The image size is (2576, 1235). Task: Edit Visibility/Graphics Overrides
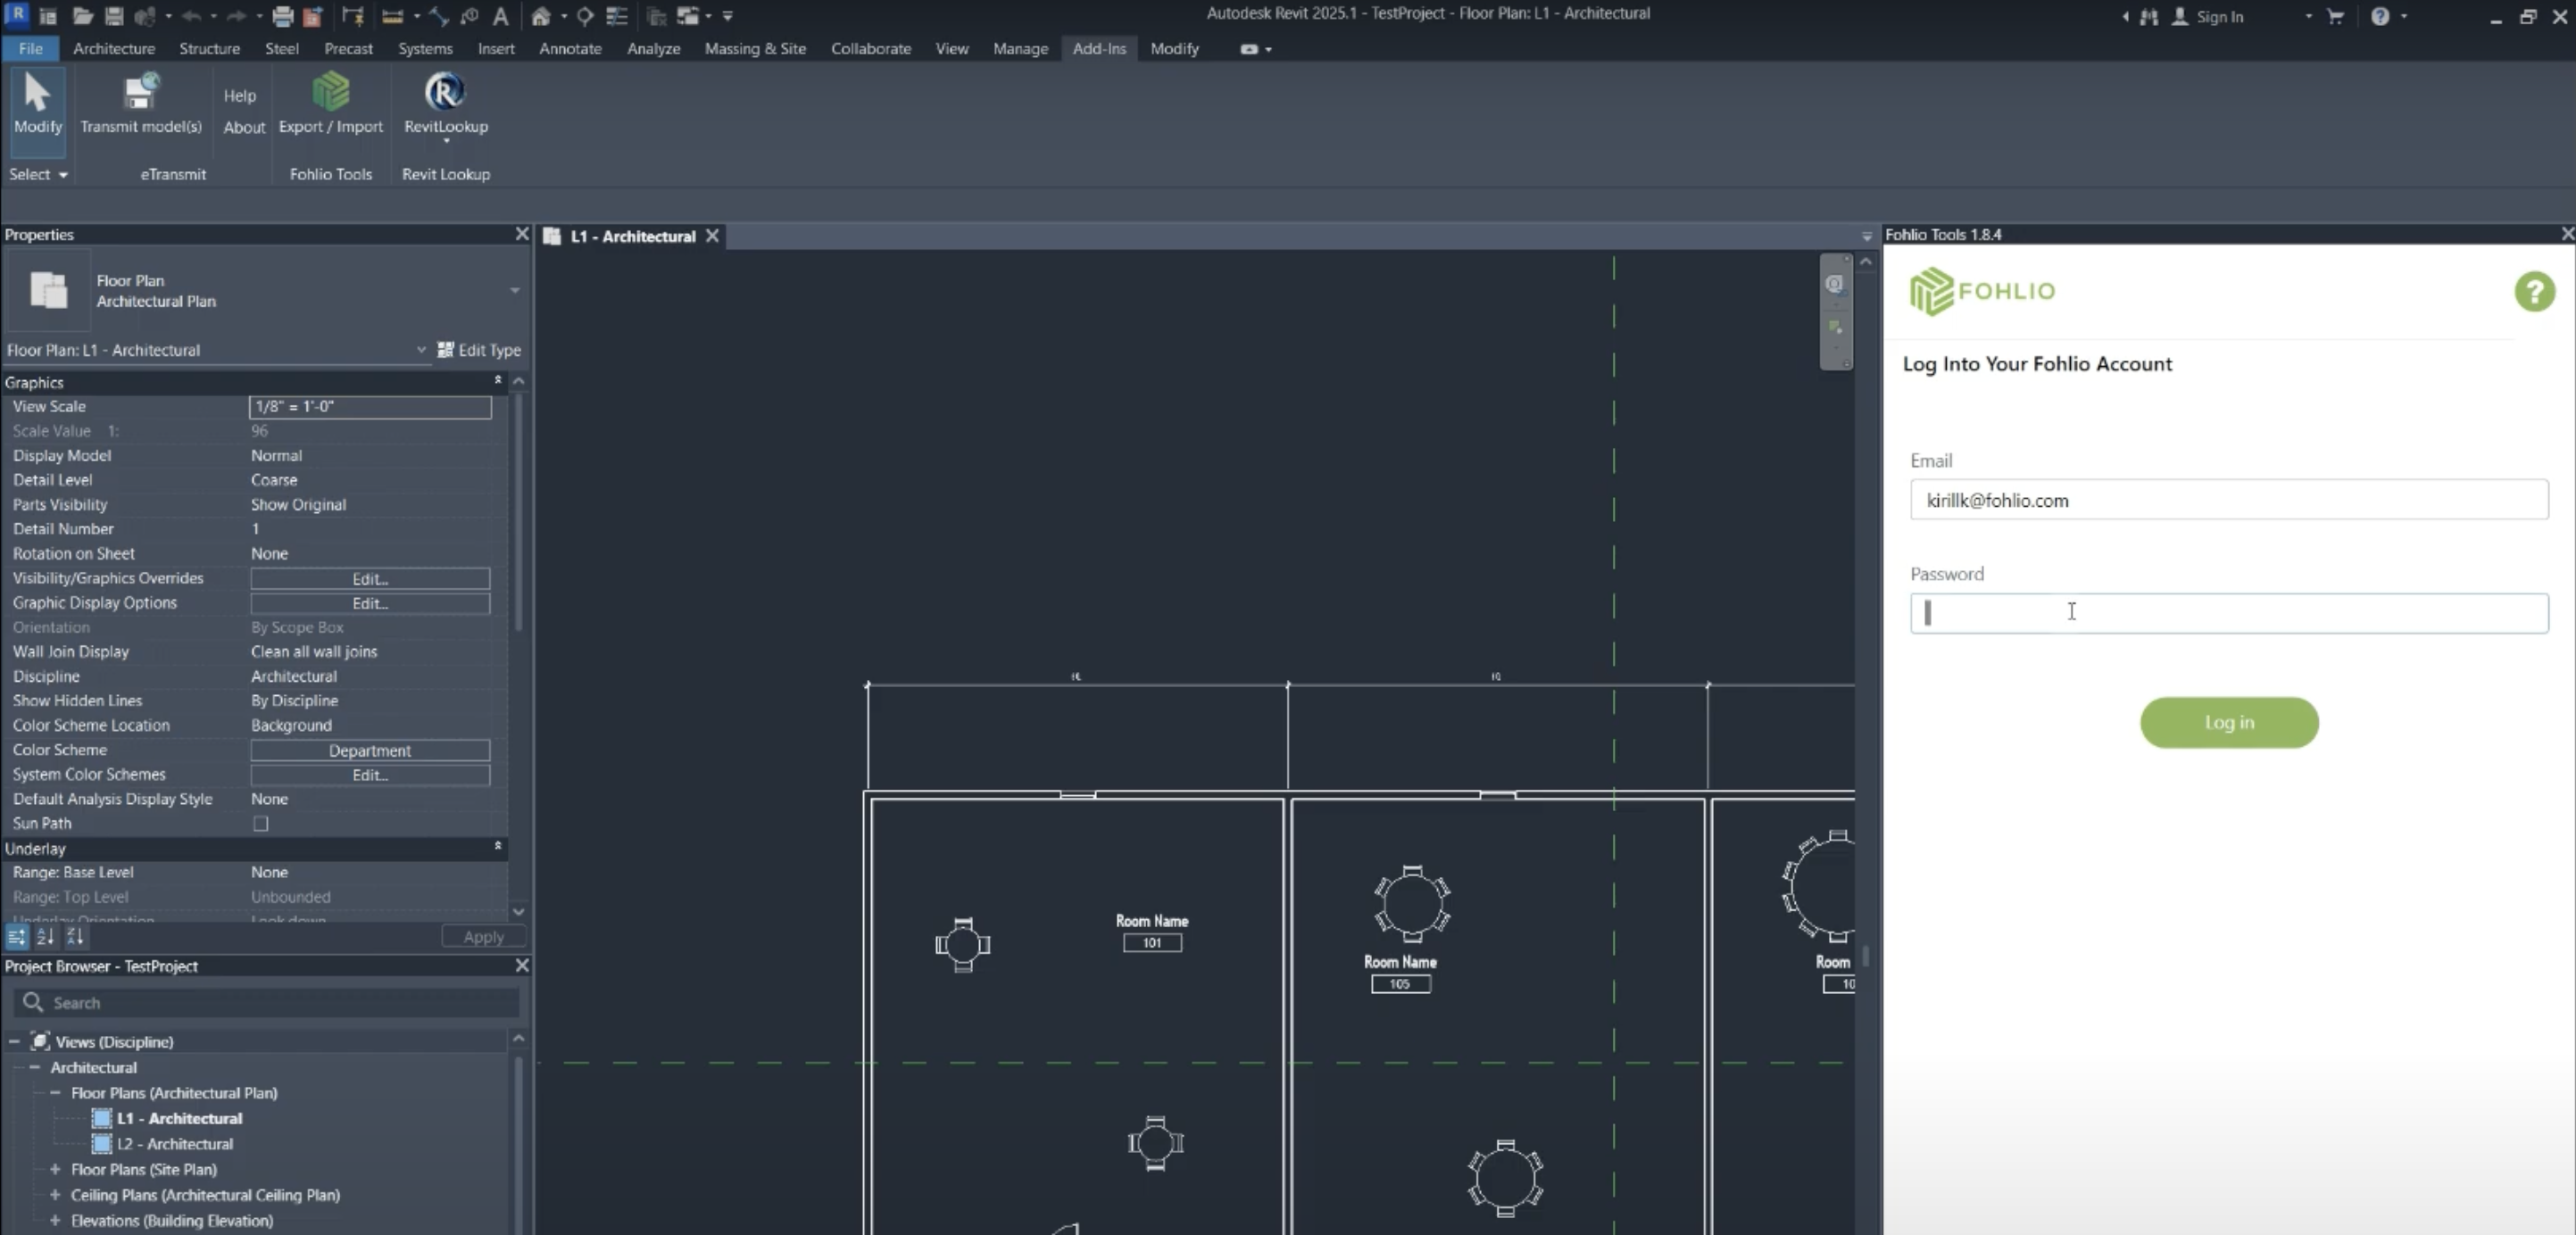370,579
